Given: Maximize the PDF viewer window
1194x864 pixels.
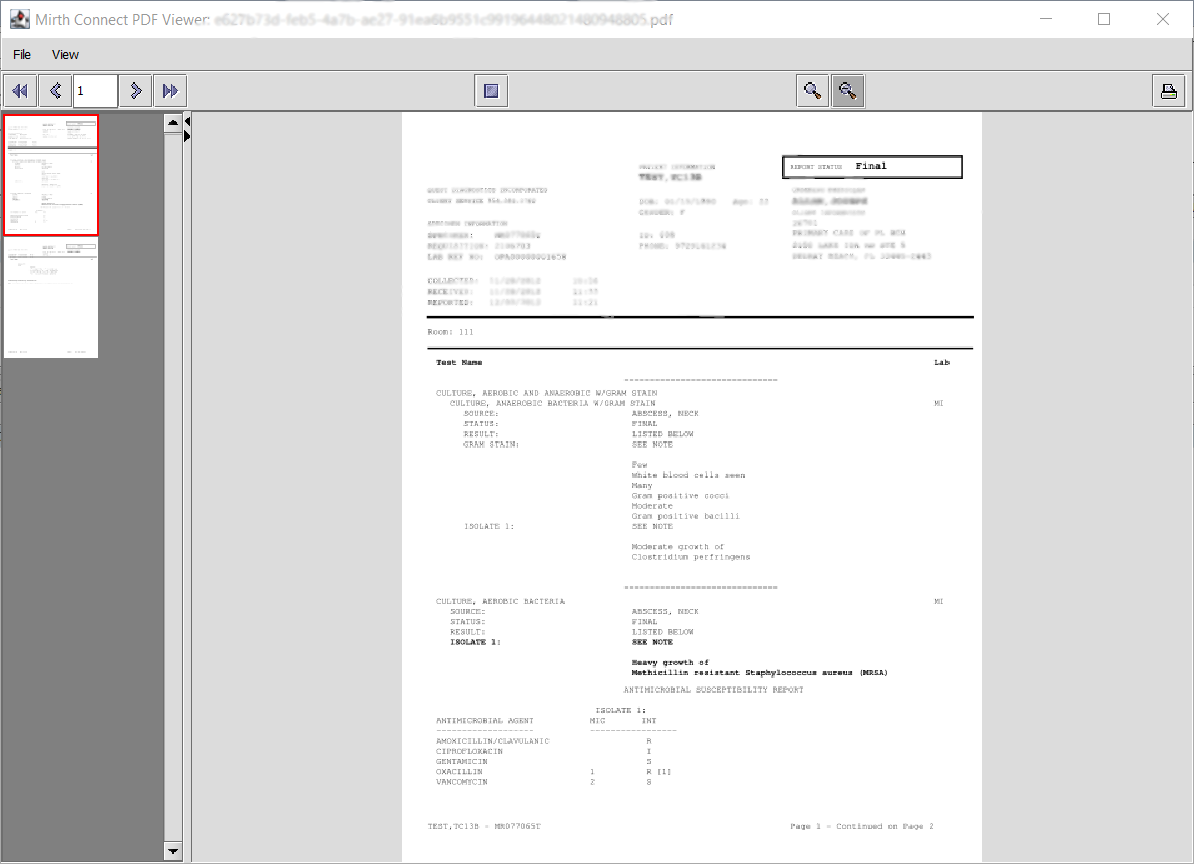Looking at the screenshot, I should coord(1104,19).
